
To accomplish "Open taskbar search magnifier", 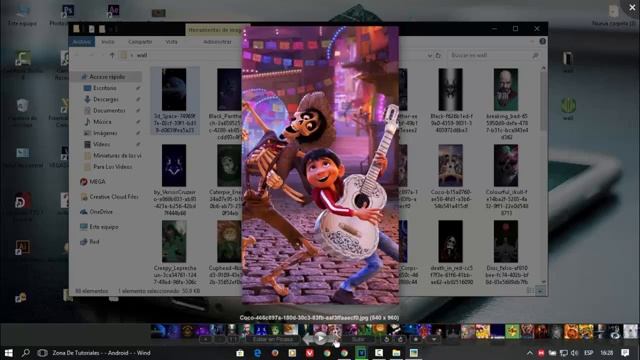I will (x=25, y=353).
